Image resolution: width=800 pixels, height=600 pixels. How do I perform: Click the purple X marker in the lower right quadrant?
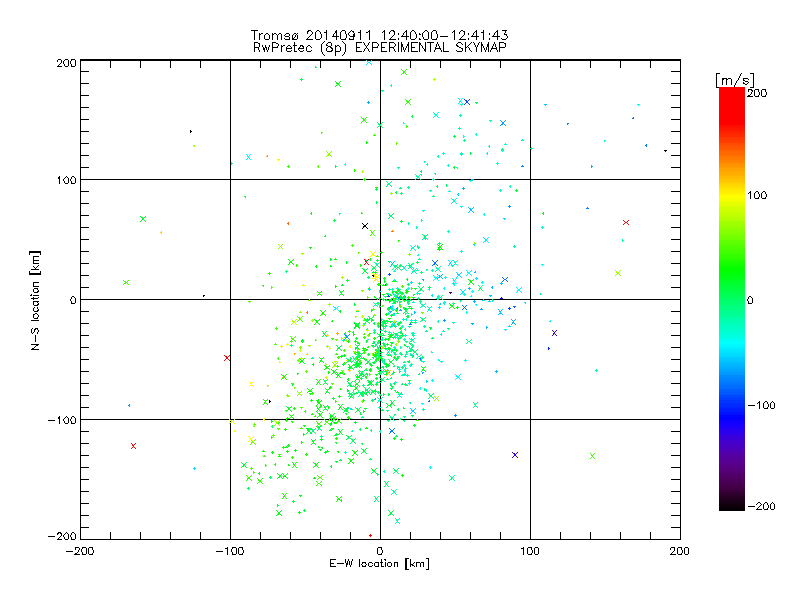[515, 455]
